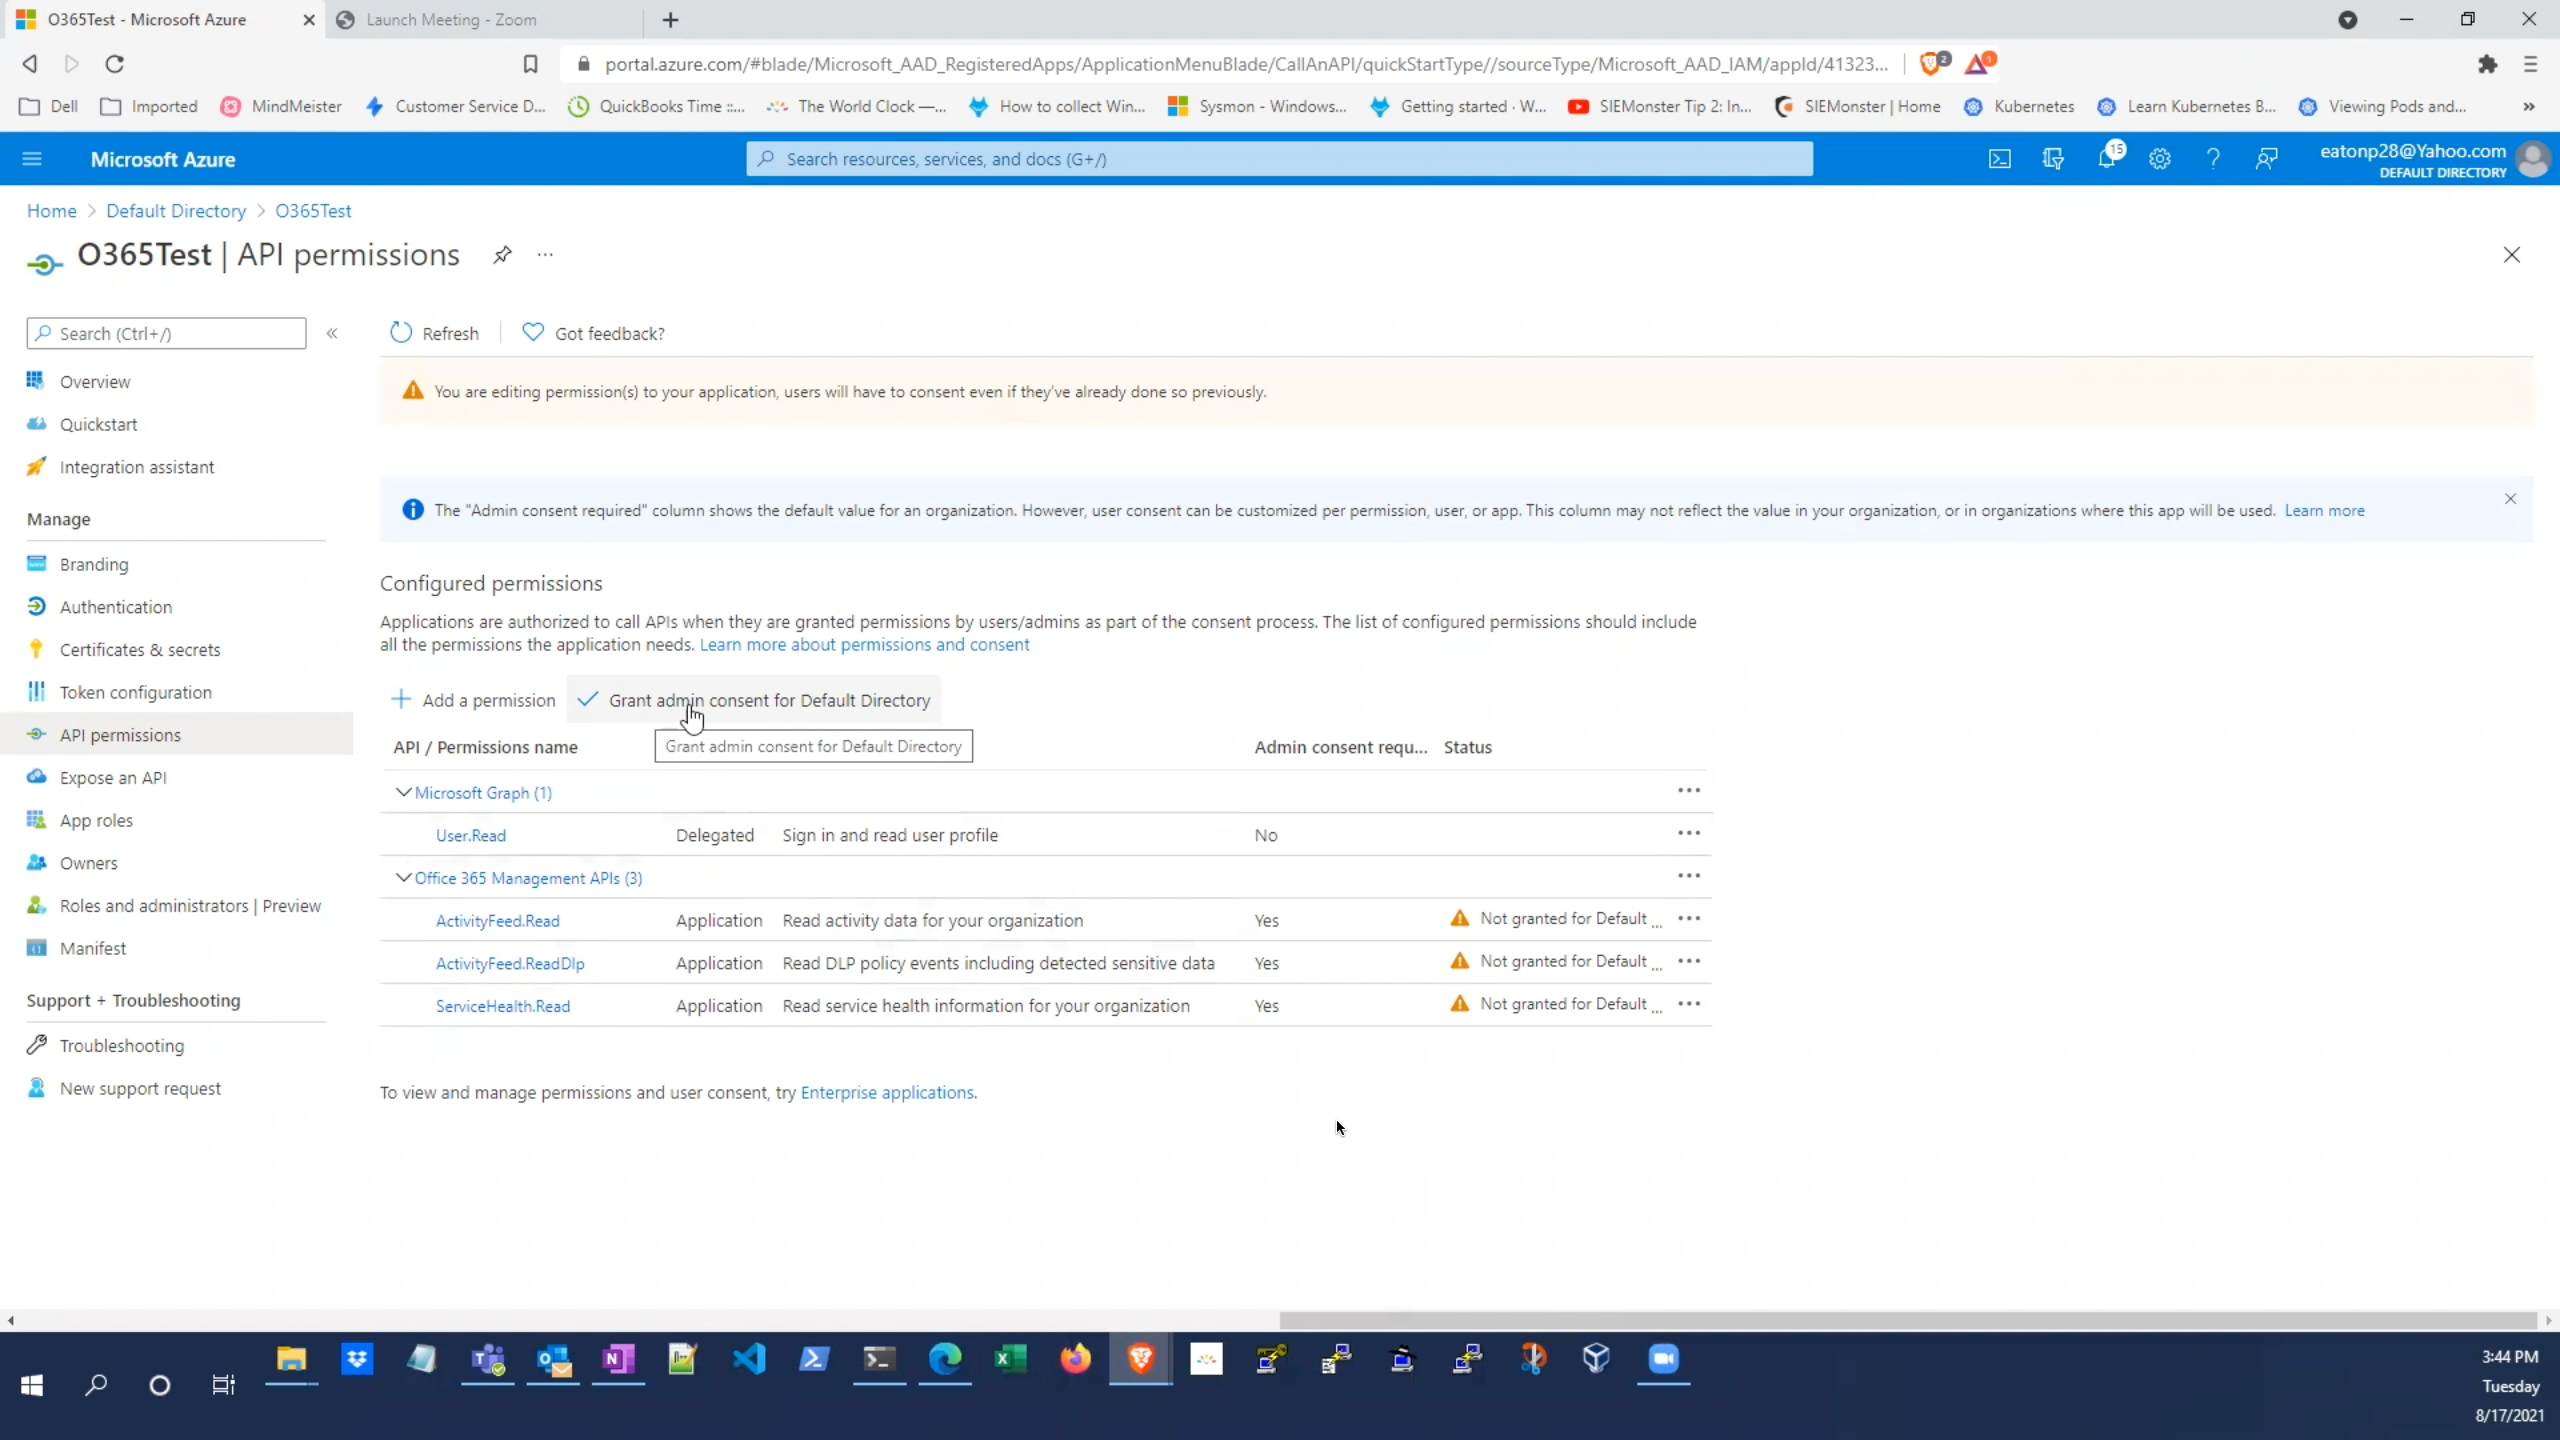Viewport: 2560px width, 1440px height.
Task: Click the Refresh icon above Configured permissions
Action: [400, 333]
